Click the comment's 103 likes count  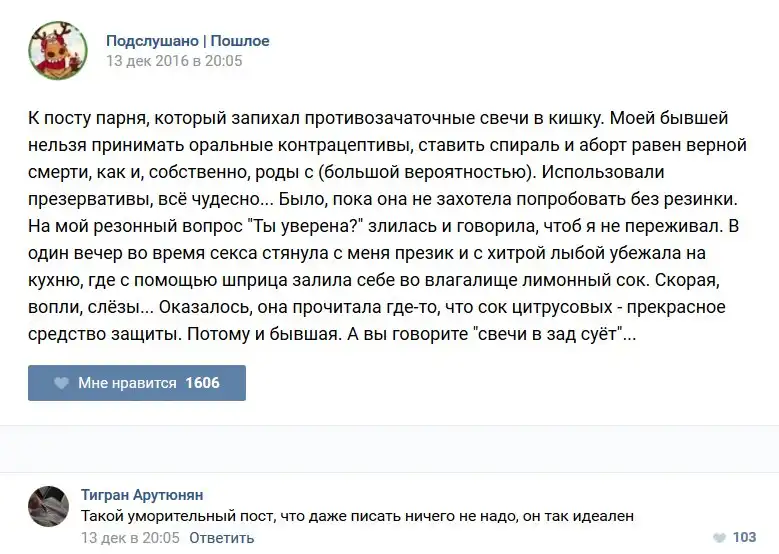[x=744, y=538]
